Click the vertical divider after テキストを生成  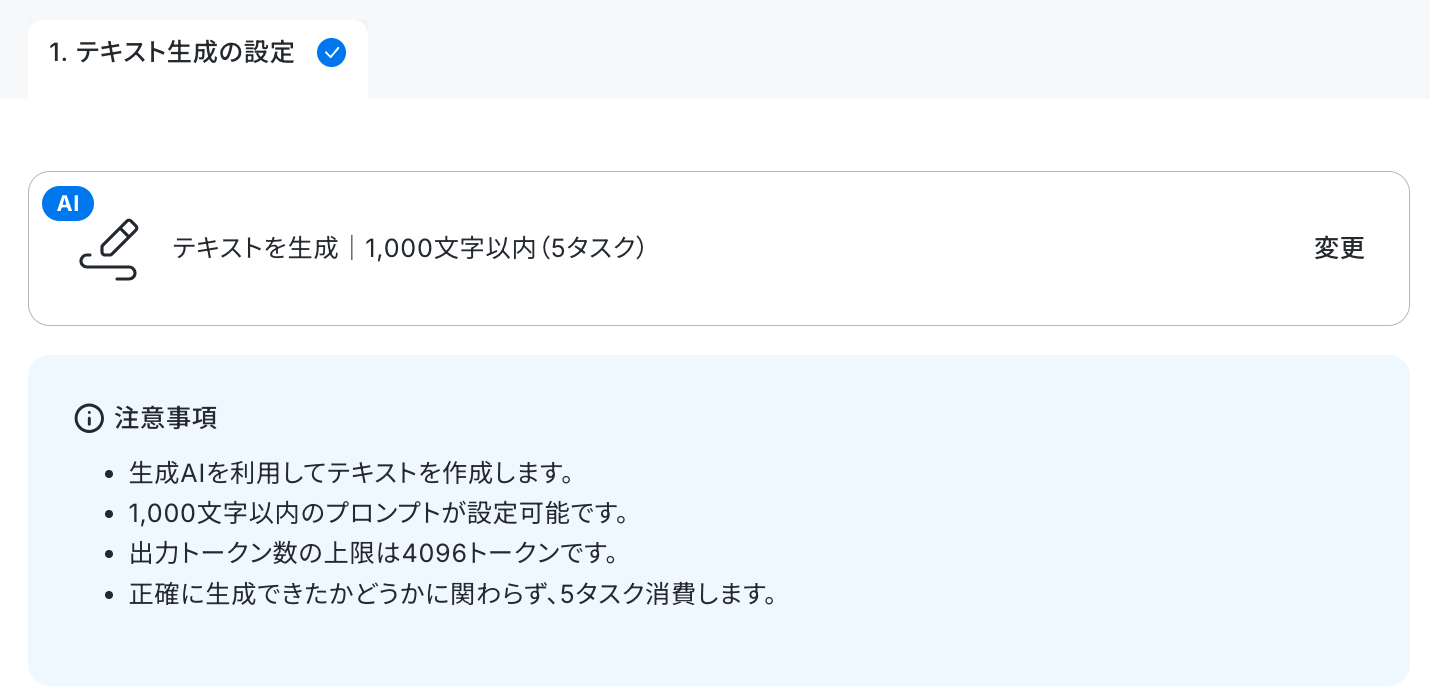click(352, 248)
